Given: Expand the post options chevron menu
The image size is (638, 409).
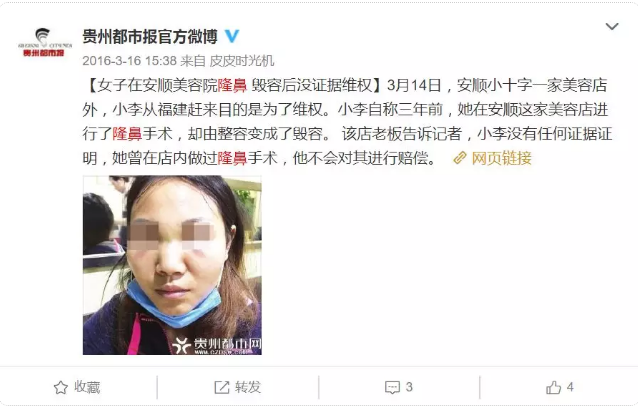Looking at the screenshot, I should pyautogui.click(x=612, y=27).
